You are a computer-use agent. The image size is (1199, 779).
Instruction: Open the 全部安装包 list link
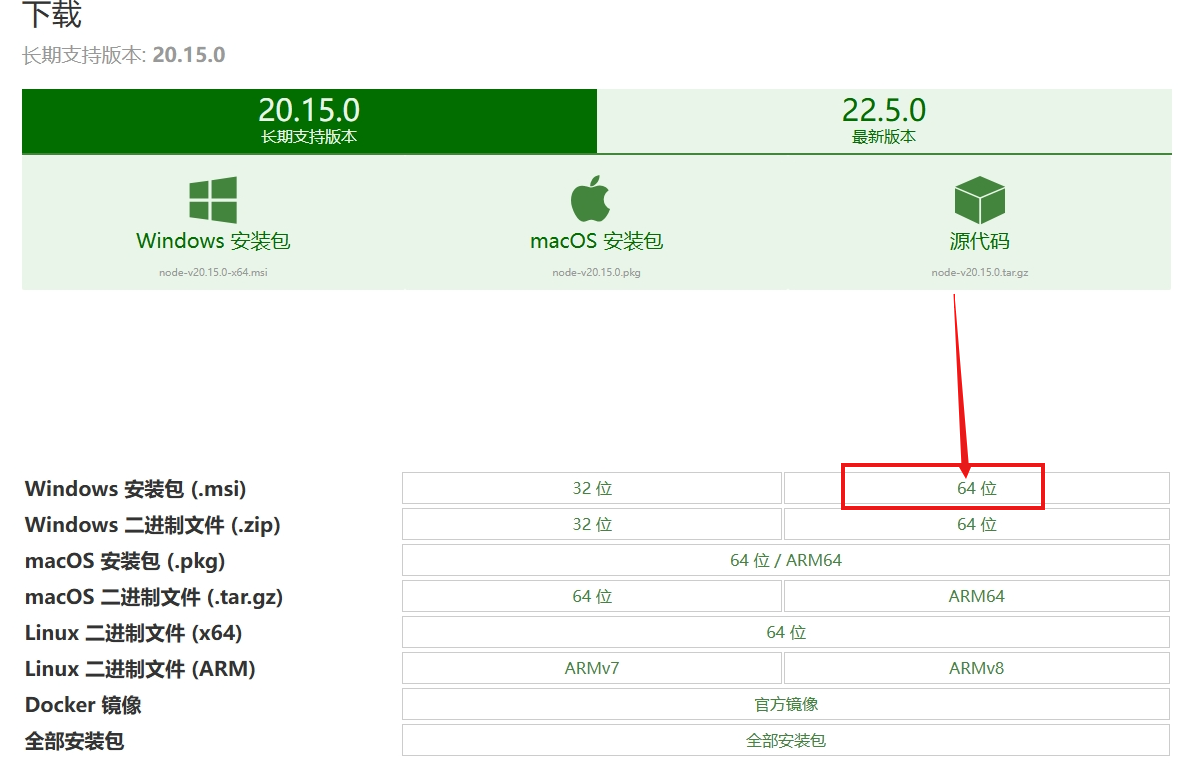point(785,740)
